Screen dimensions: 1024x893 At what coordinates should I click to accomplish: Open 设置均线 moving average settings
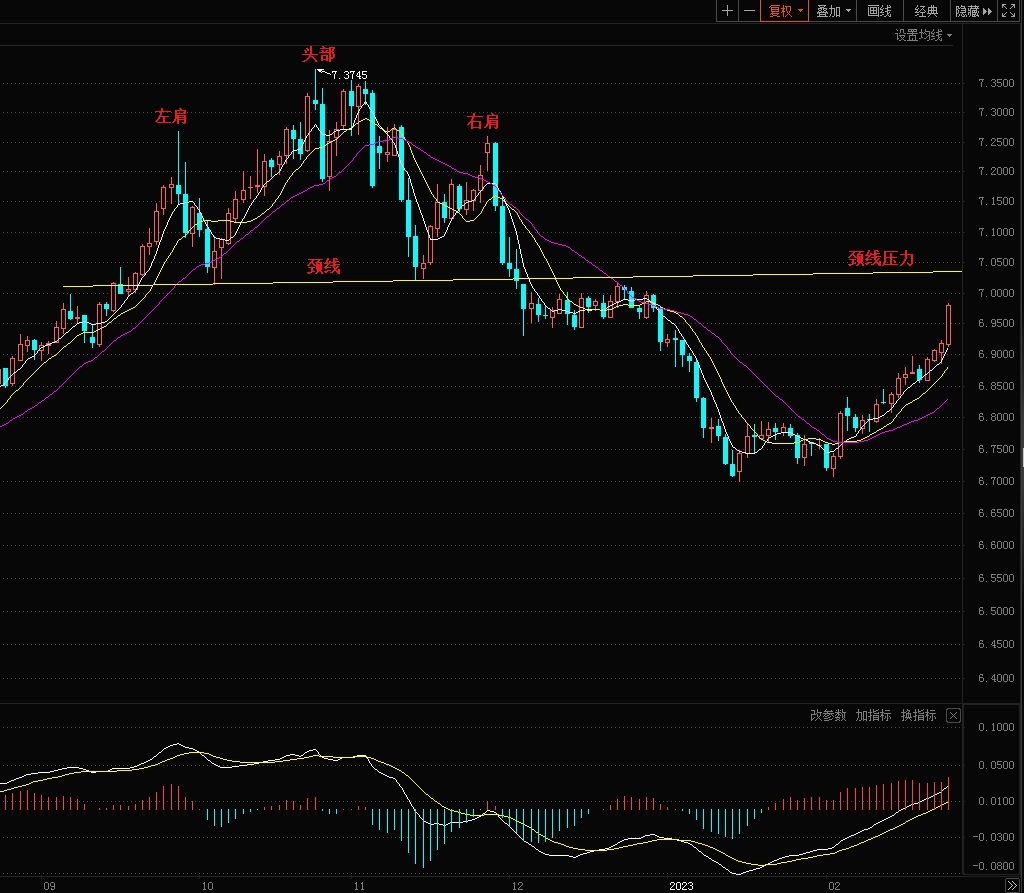point(923,35)
